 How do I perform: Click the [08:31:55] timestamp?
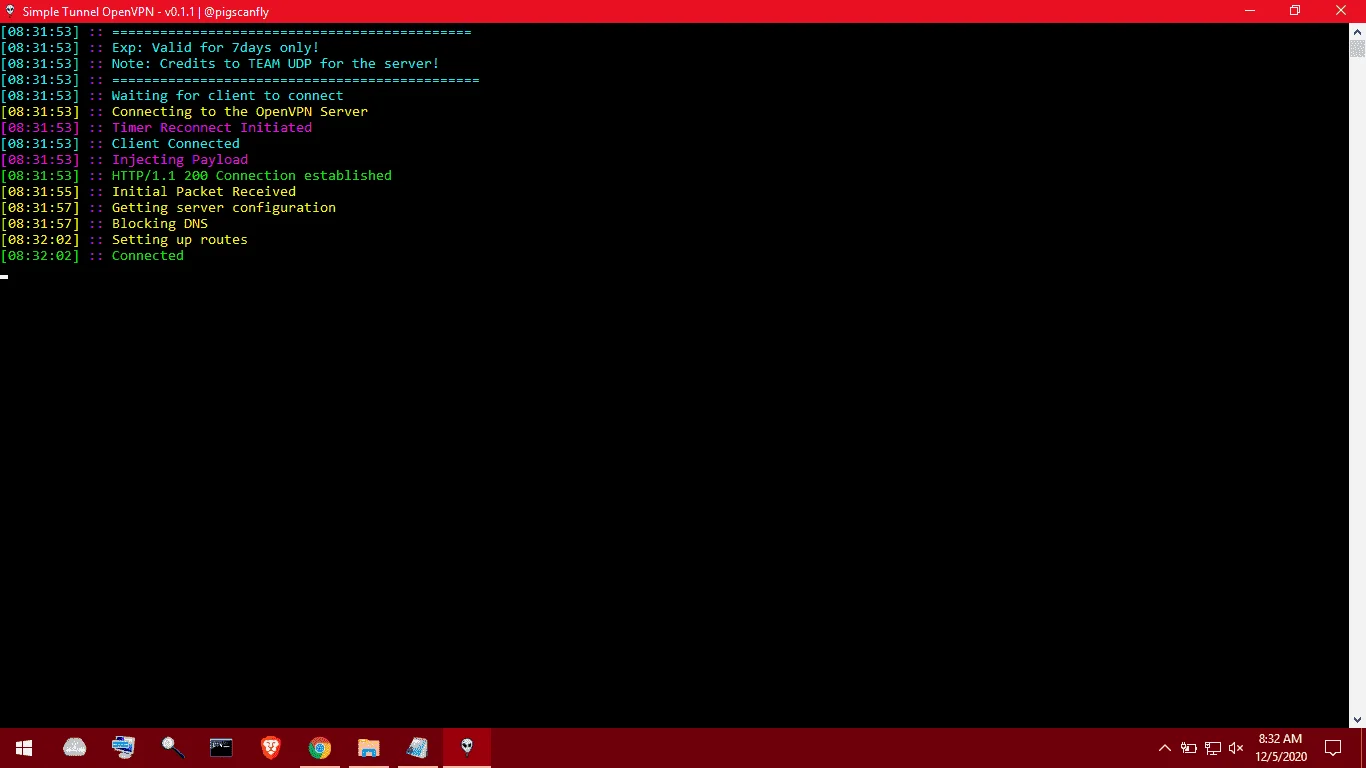[40, 192]
